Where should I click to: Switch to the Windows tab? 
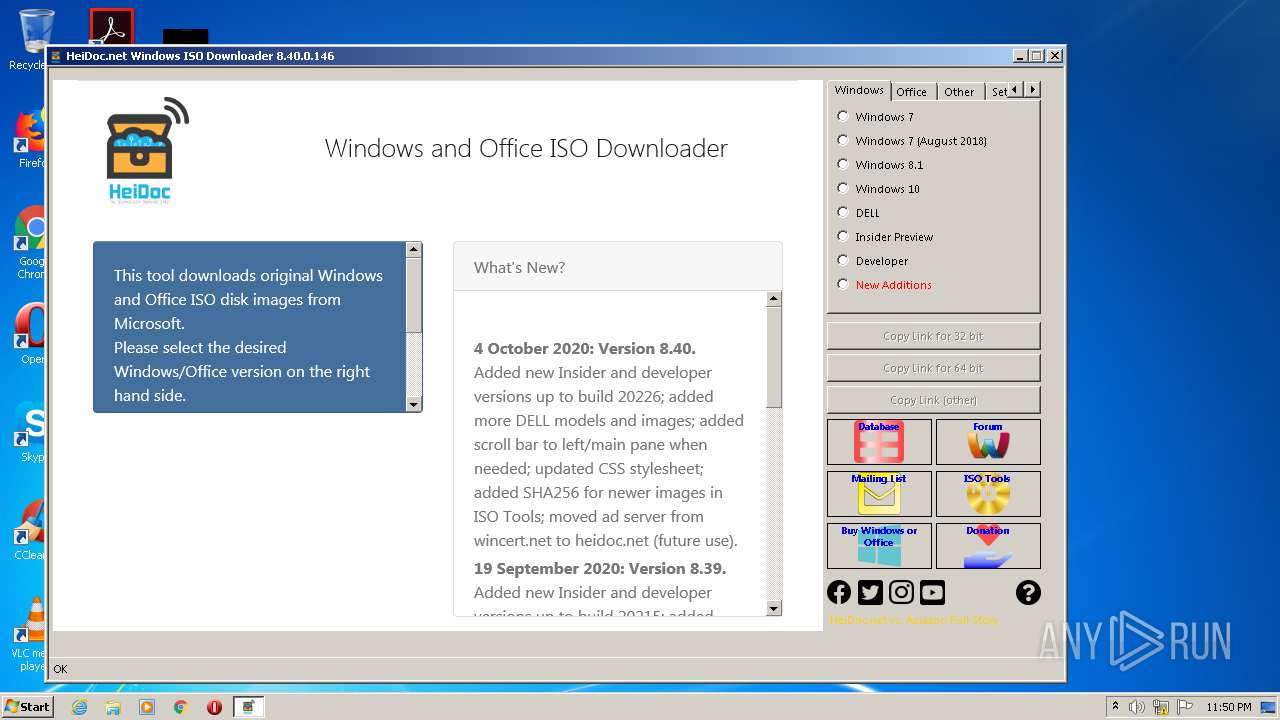(x=859, y=90)
